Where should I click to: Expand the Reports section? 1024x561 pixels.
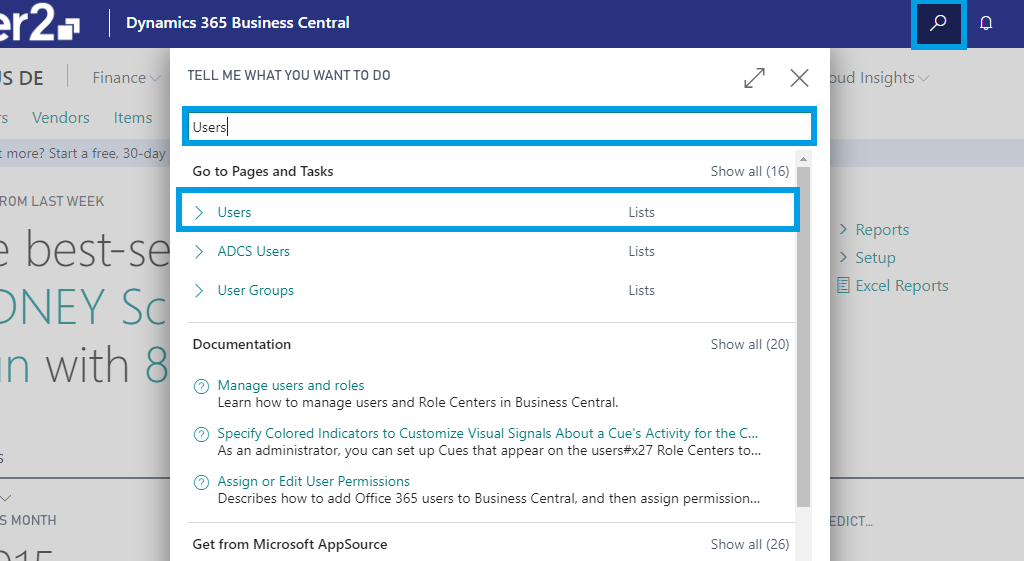coord(844,230)
